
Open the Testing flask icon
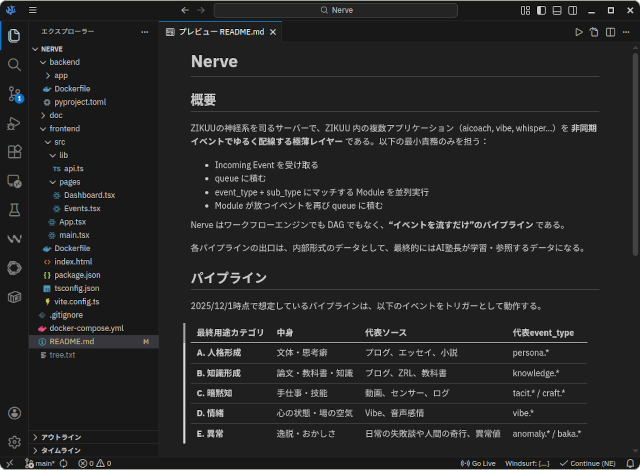[14, 210]
